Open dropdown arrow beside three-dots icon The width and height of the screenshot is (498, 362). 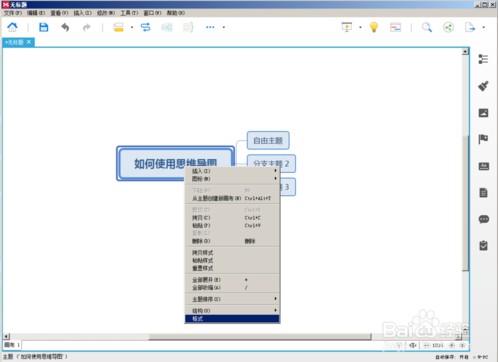[x=224, y=27]
